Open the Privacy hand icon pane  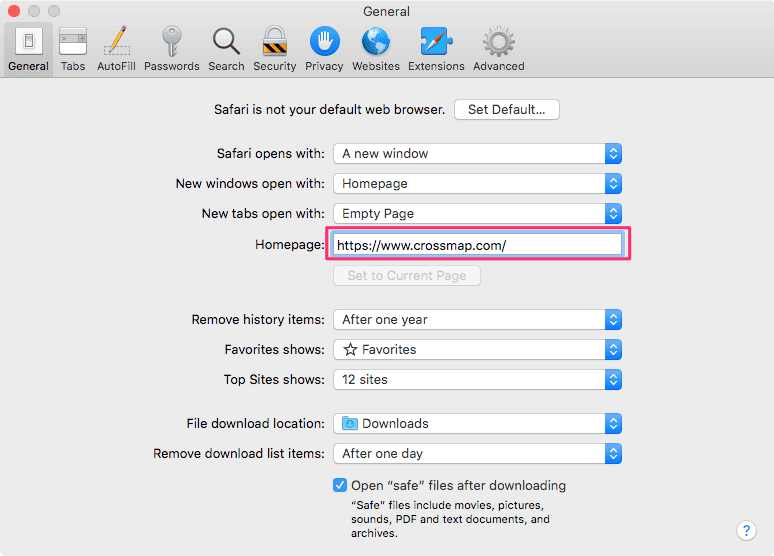coord(324,49)
